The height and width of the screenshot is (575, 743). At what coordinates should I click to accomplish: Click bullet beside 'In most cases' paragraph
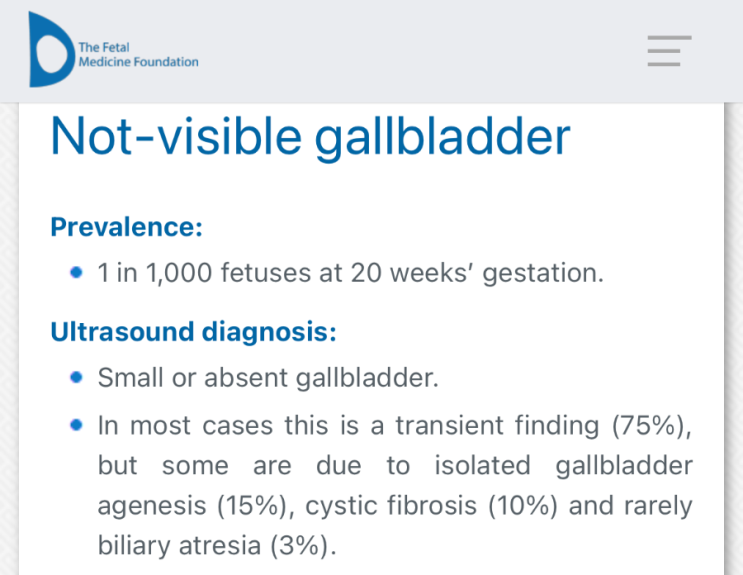[76, 425]
